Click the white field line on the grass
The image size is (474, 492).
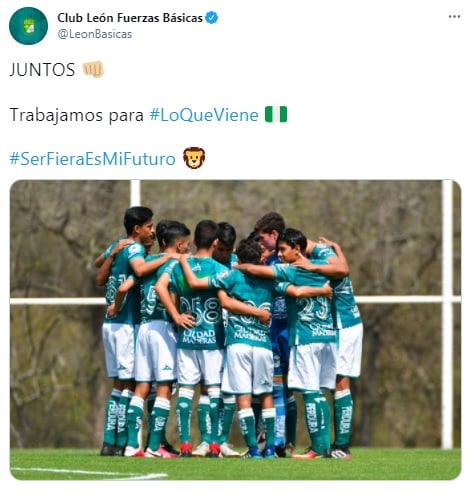89,473
